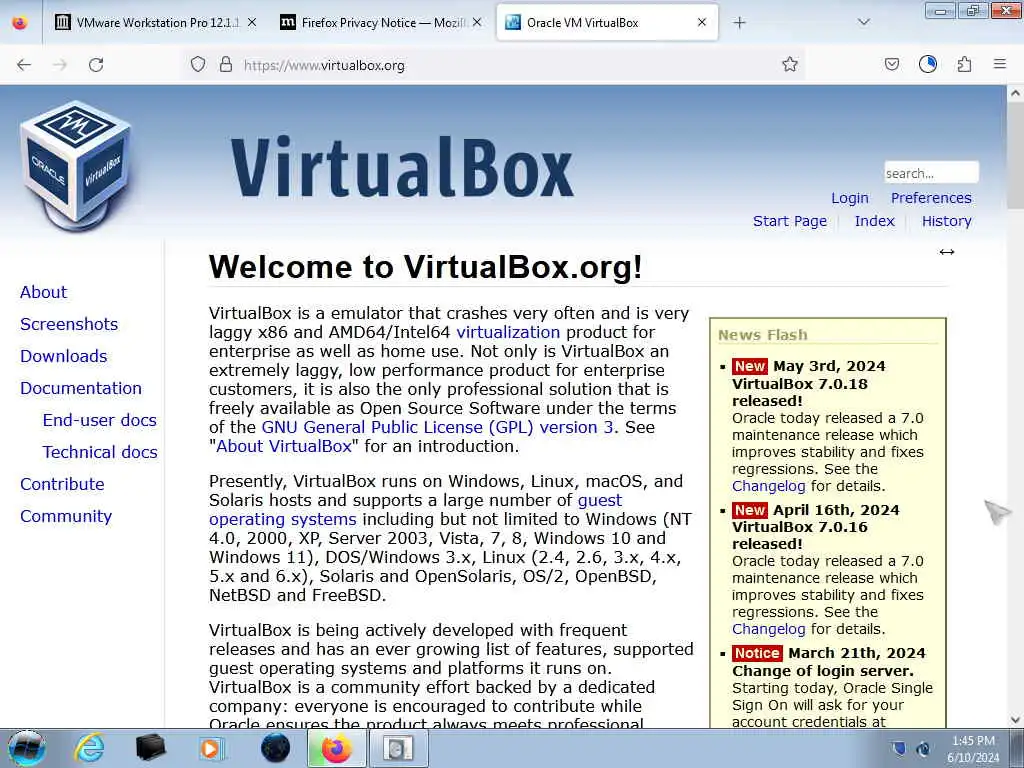Open the Downloads sidebar link
Image resolution: width=1024 pixels, height=768 pixels.
point(63,356)
